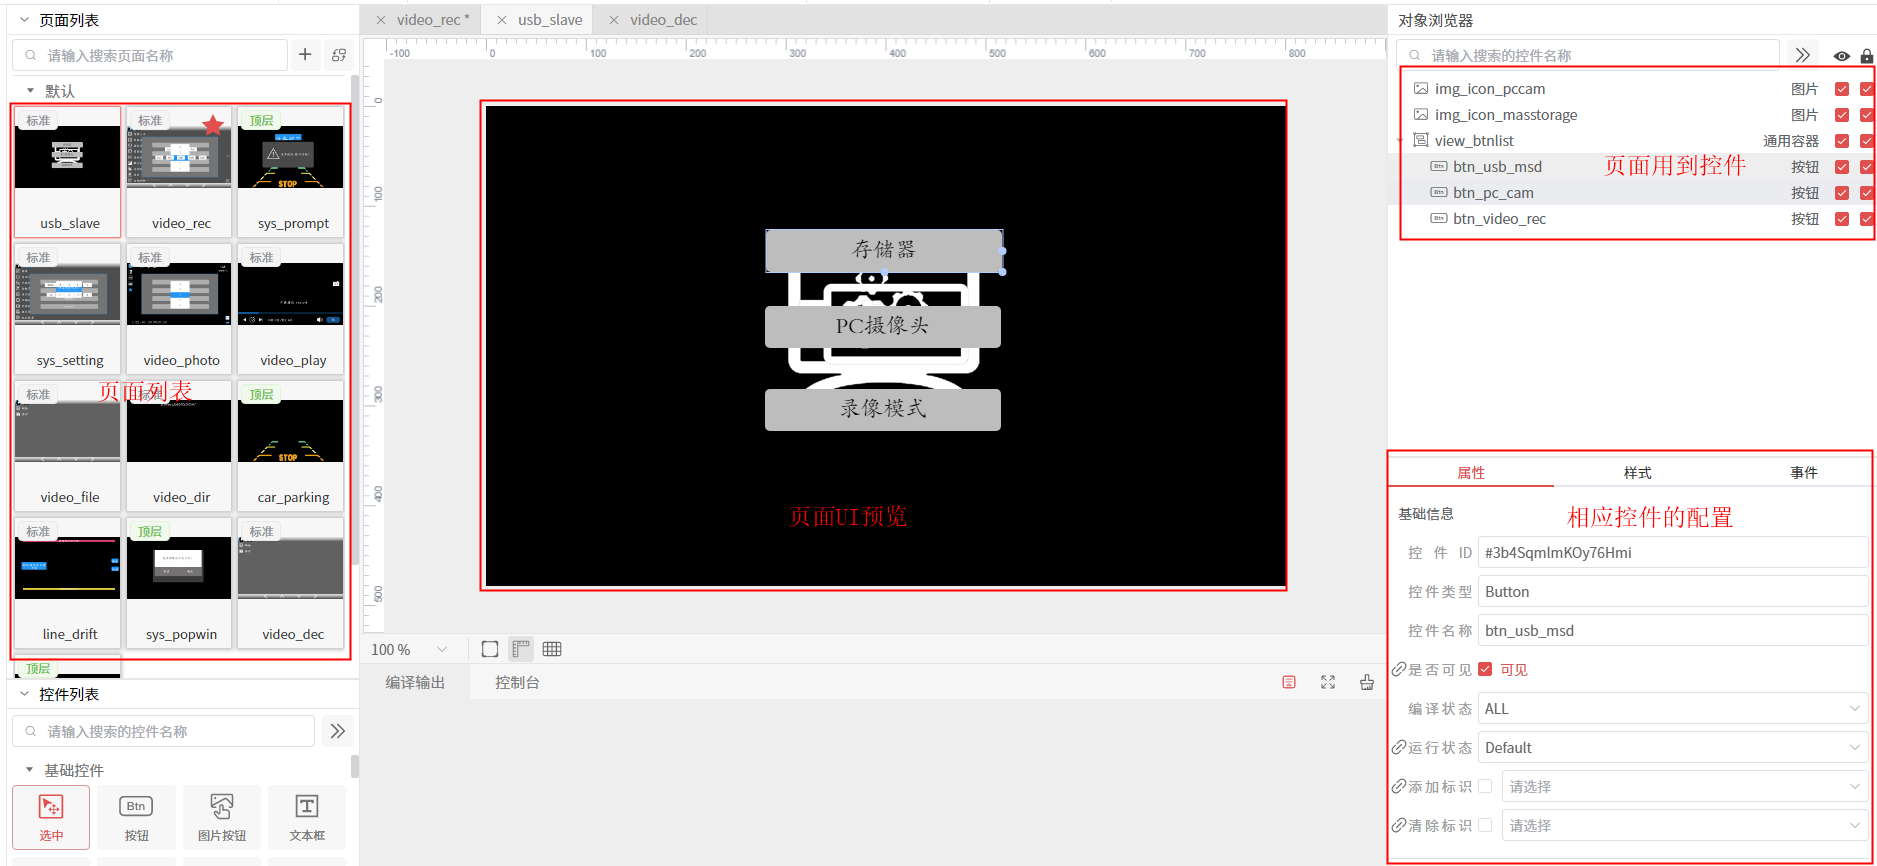Screen dimensions: 1877x866
Task: Pick the 按钮 button widget
Action: click(x=136, y=817)
